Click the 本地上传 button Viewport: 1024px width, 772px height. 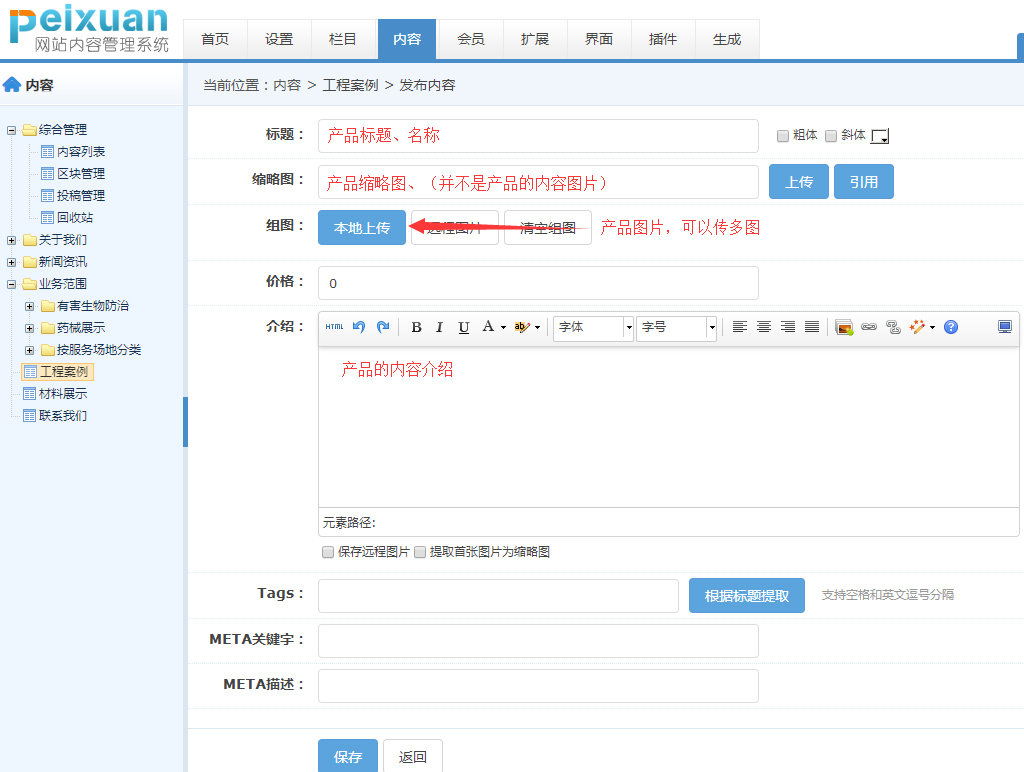coord(362,228)
